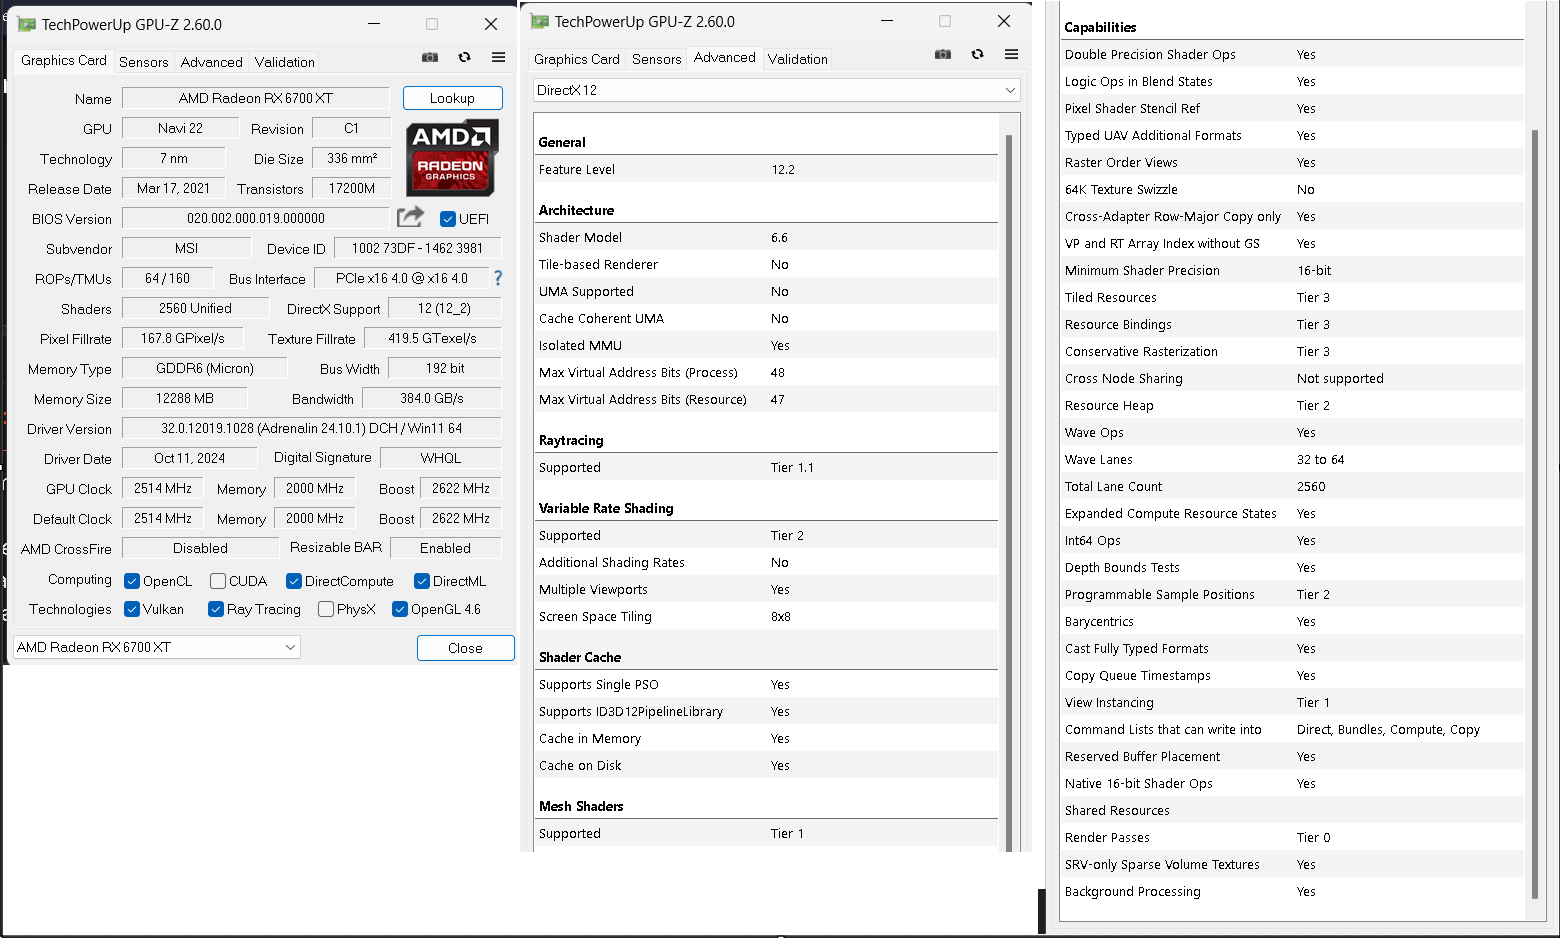Click the Cache on Disk row
Viewport: 1560px width, 938px height.
(766, 765)
